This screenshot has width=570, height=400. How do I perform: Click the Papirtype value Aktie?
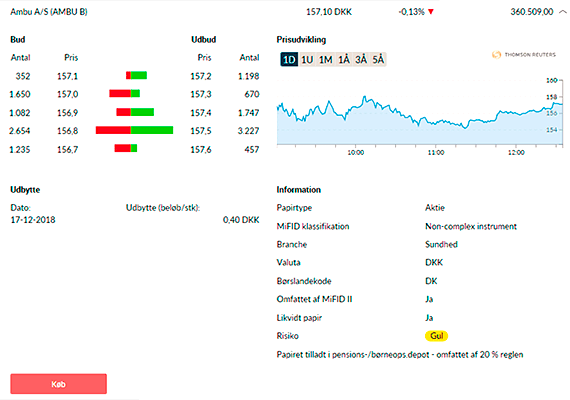[435, 208]
